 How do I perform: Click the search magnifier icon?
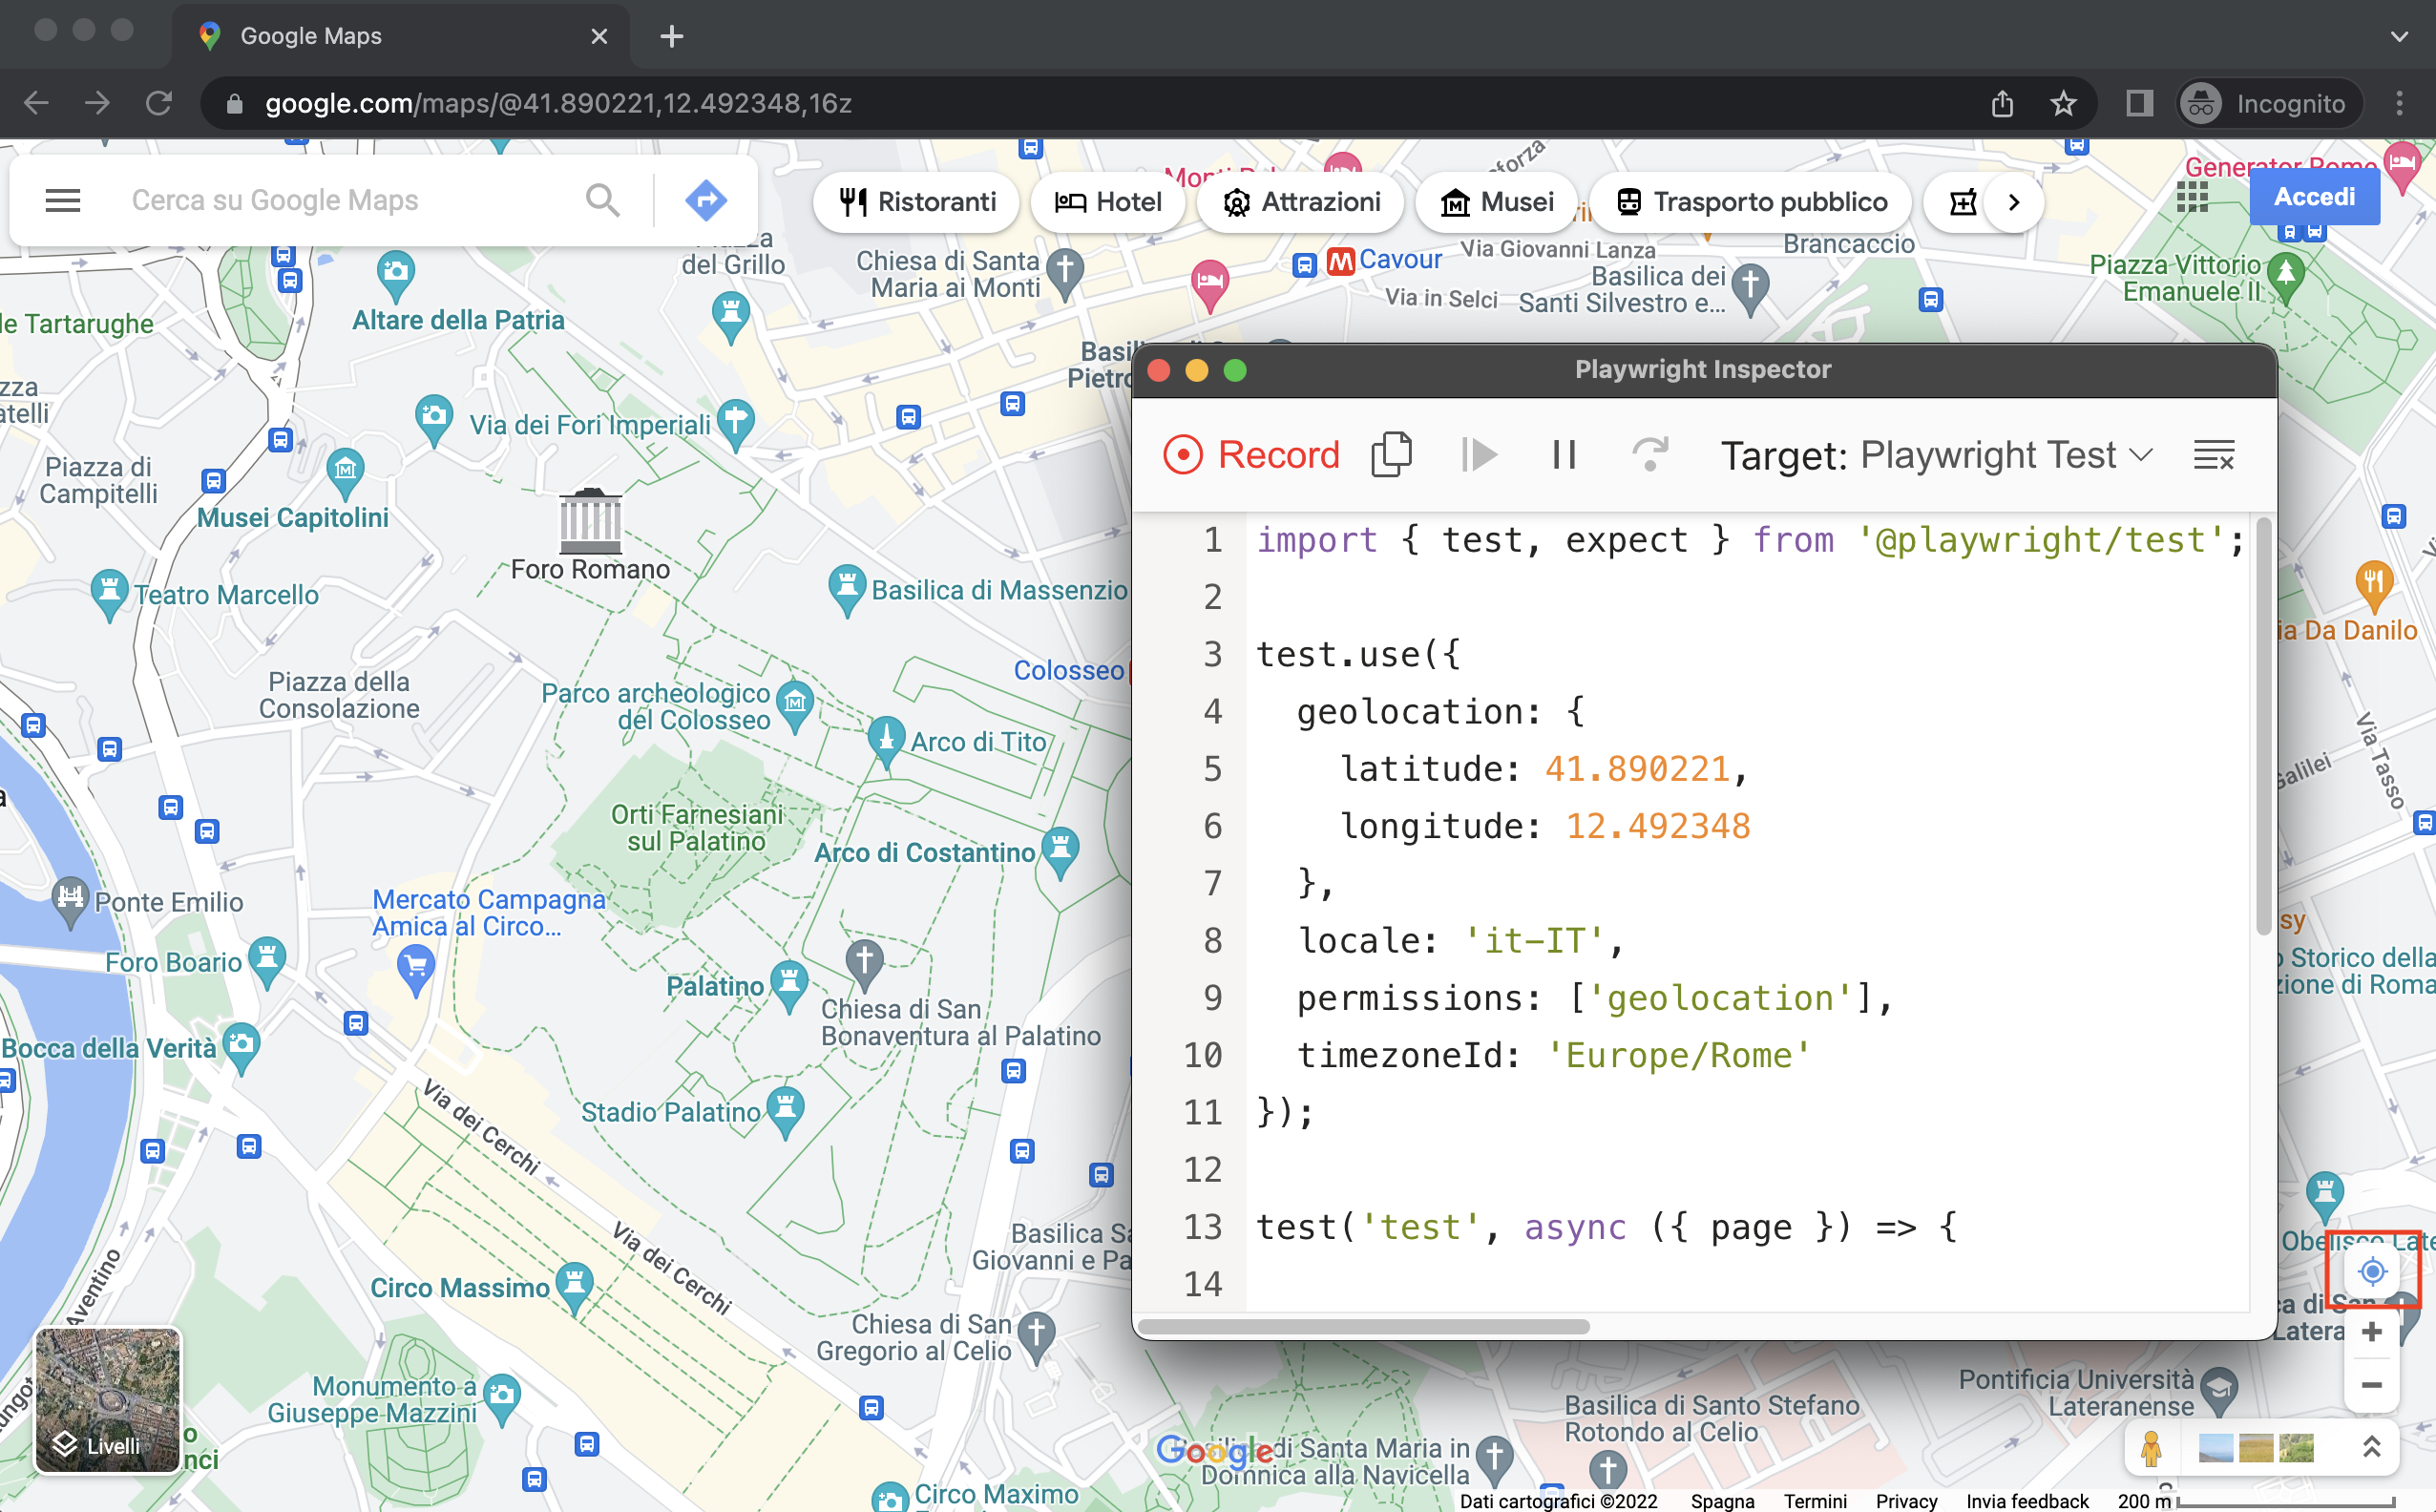pos(603,201)
